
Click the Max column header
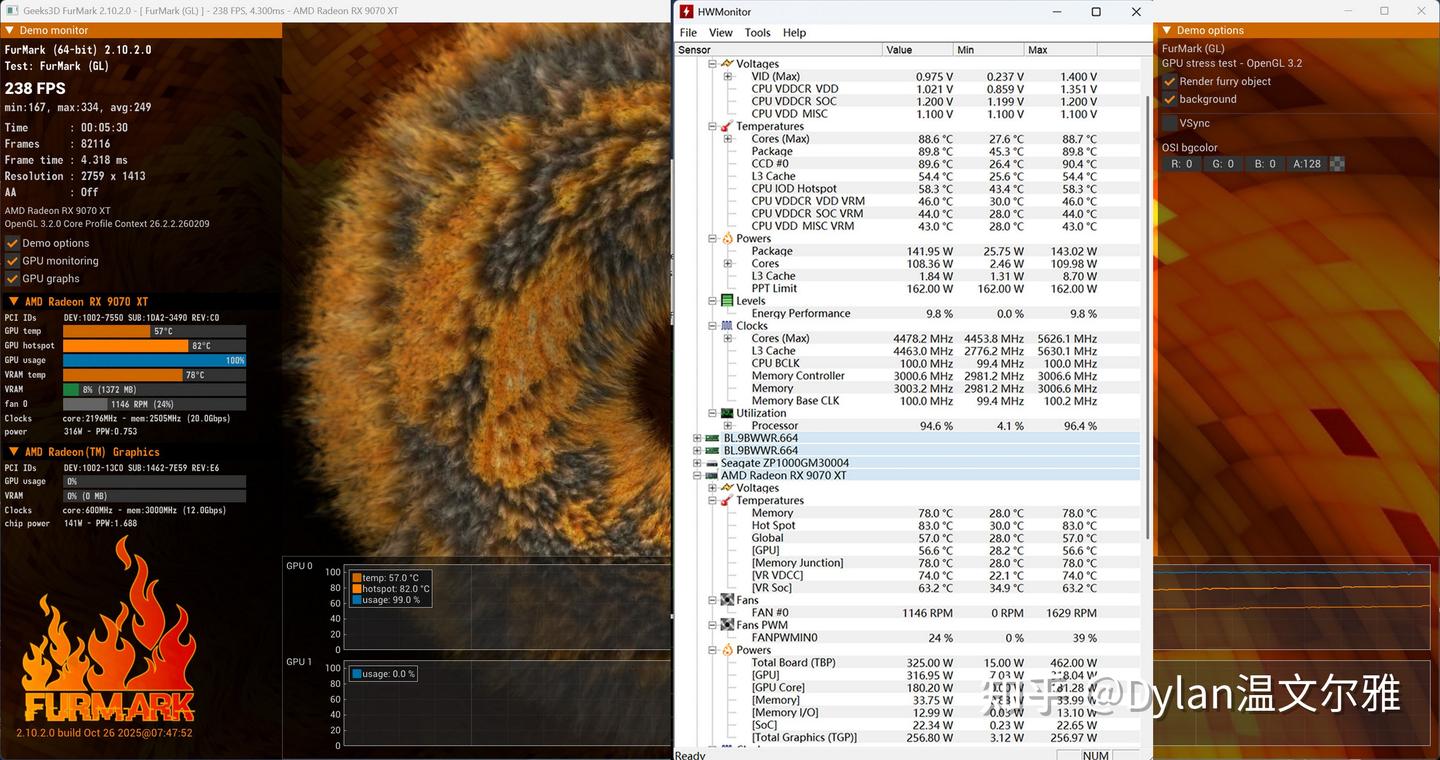pyautogui.click(x=1060, y=50)
